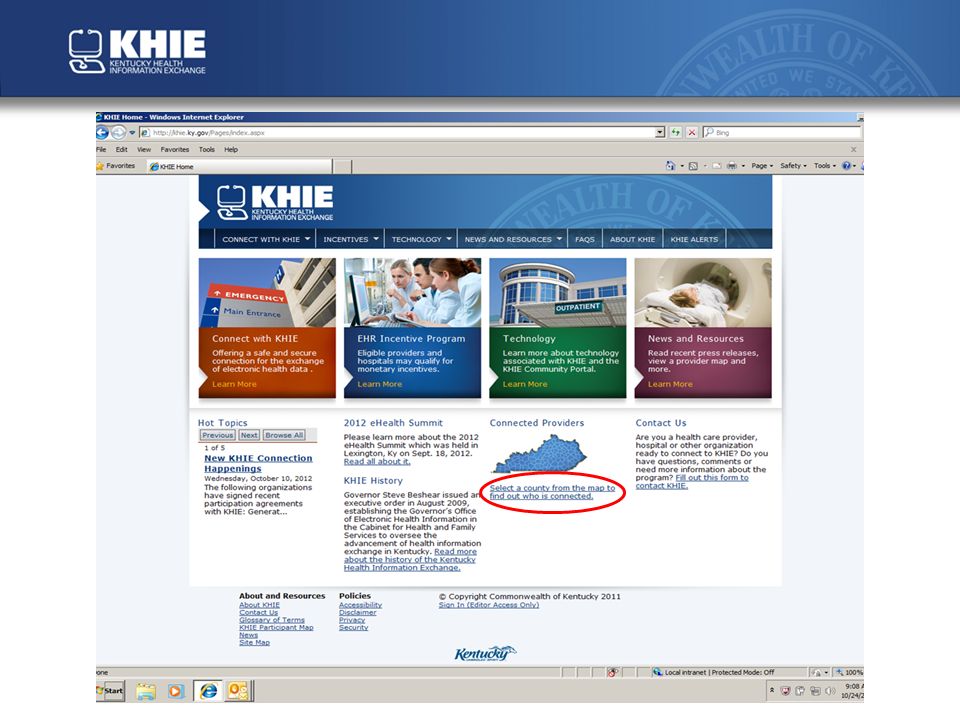Open the Tools menu in menu bar
This screenshot has height=720, width=960.
click(x=206, y=149)
